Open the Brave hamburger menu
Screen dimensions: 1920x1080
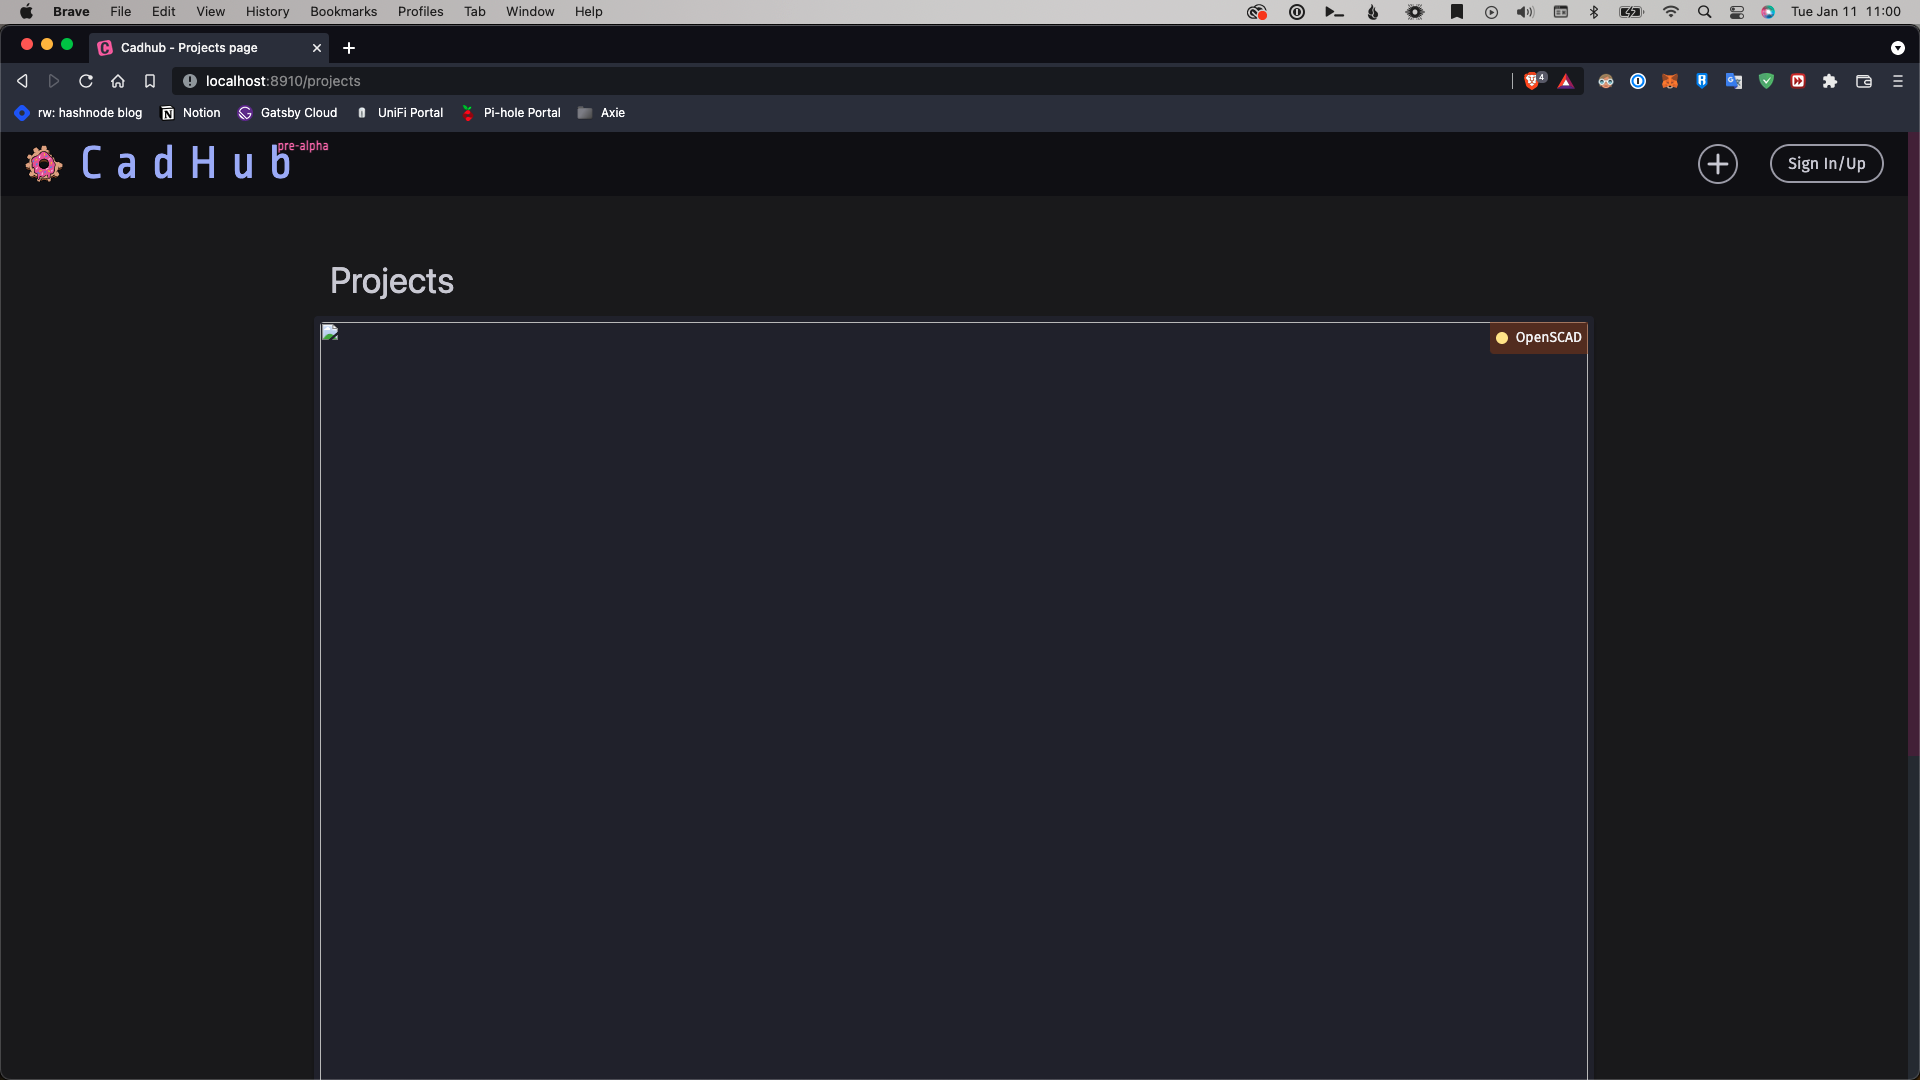click(1898, 81)
